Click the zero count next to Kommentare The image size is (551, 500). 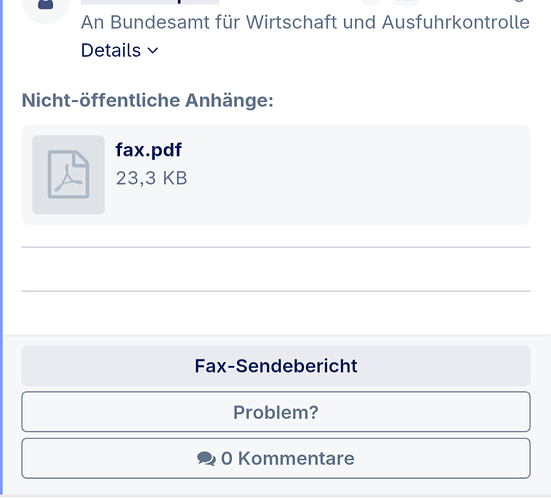tap(227, 459)
